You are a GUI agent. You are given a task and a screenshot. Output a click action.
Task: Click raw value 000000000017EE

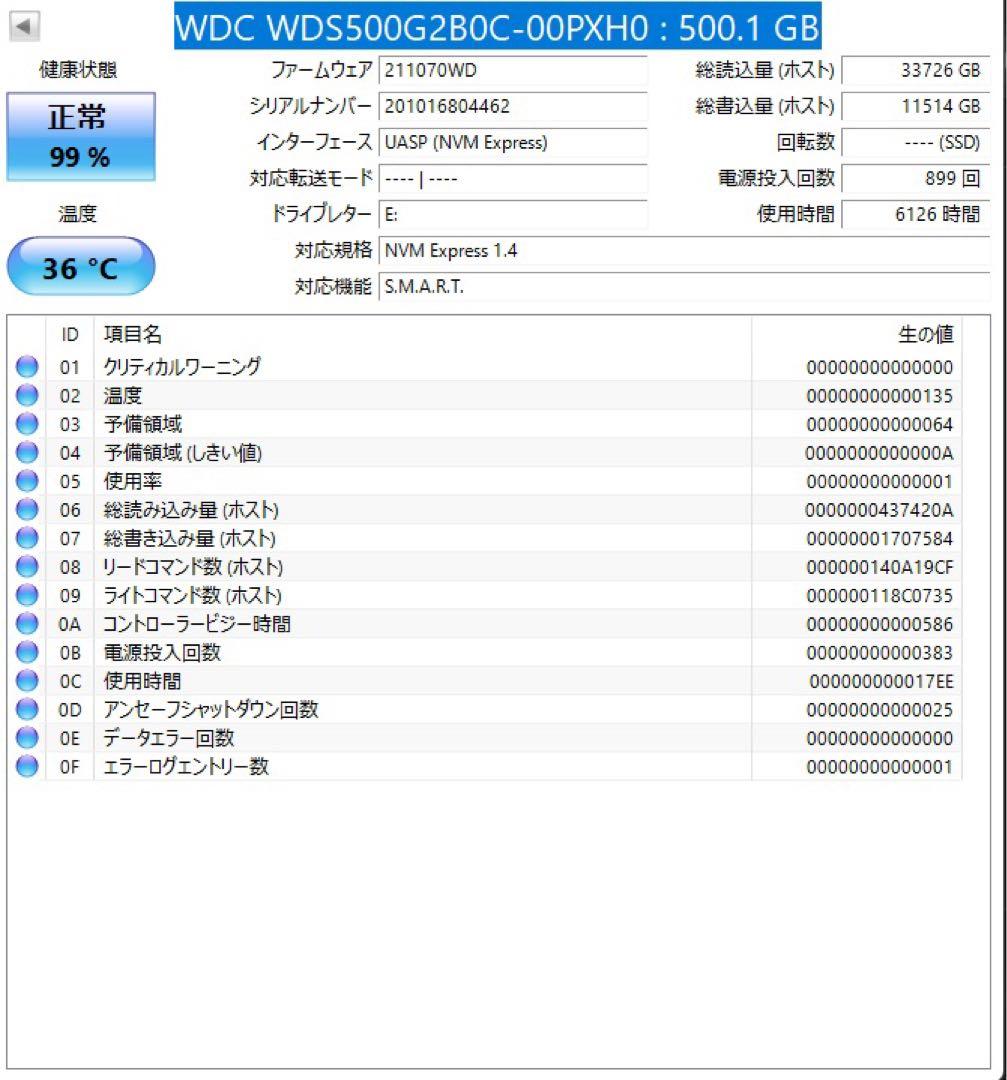pos(882,682)
